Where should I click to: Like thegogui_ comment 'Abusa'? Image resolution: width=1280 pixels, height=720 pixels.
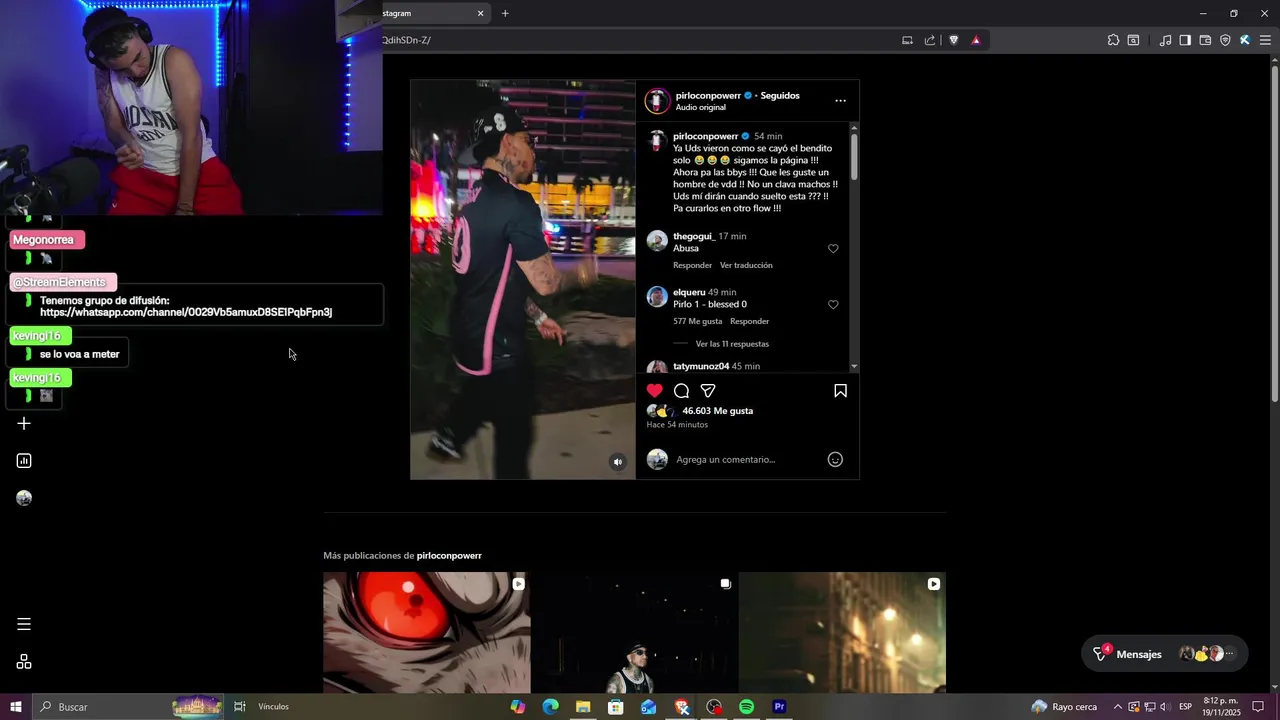(833, 249)
